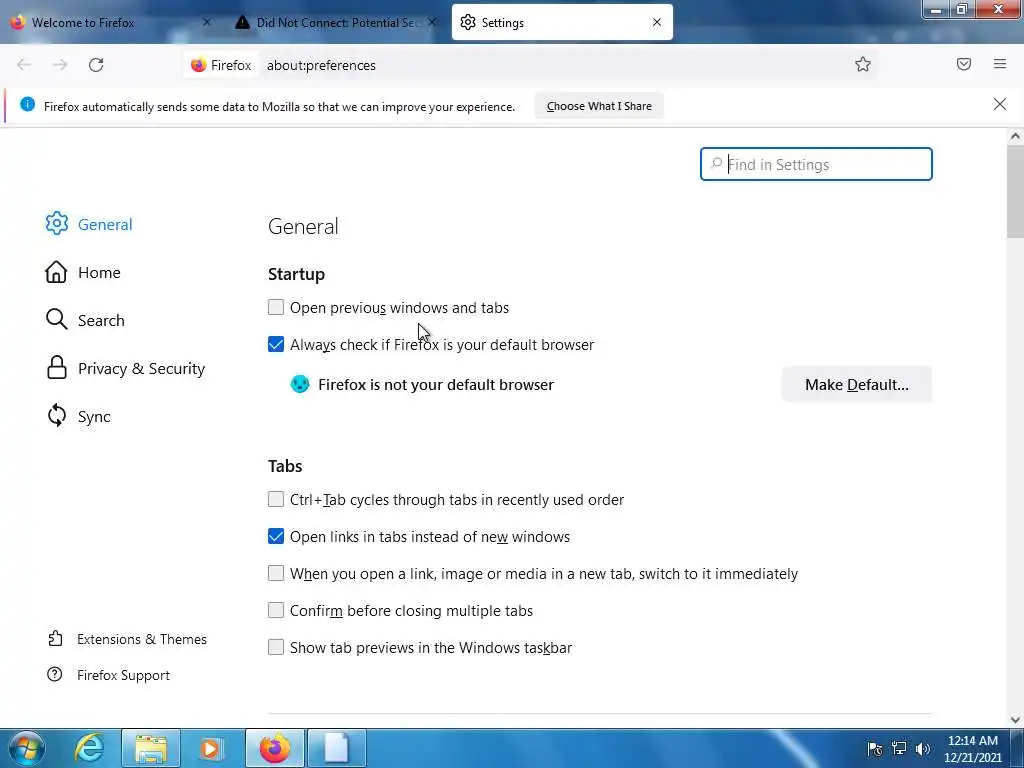Click the Firefox Support question mark icon
Image resolution: width=1024 pixels, height=768 pixels.
point(55,674)
